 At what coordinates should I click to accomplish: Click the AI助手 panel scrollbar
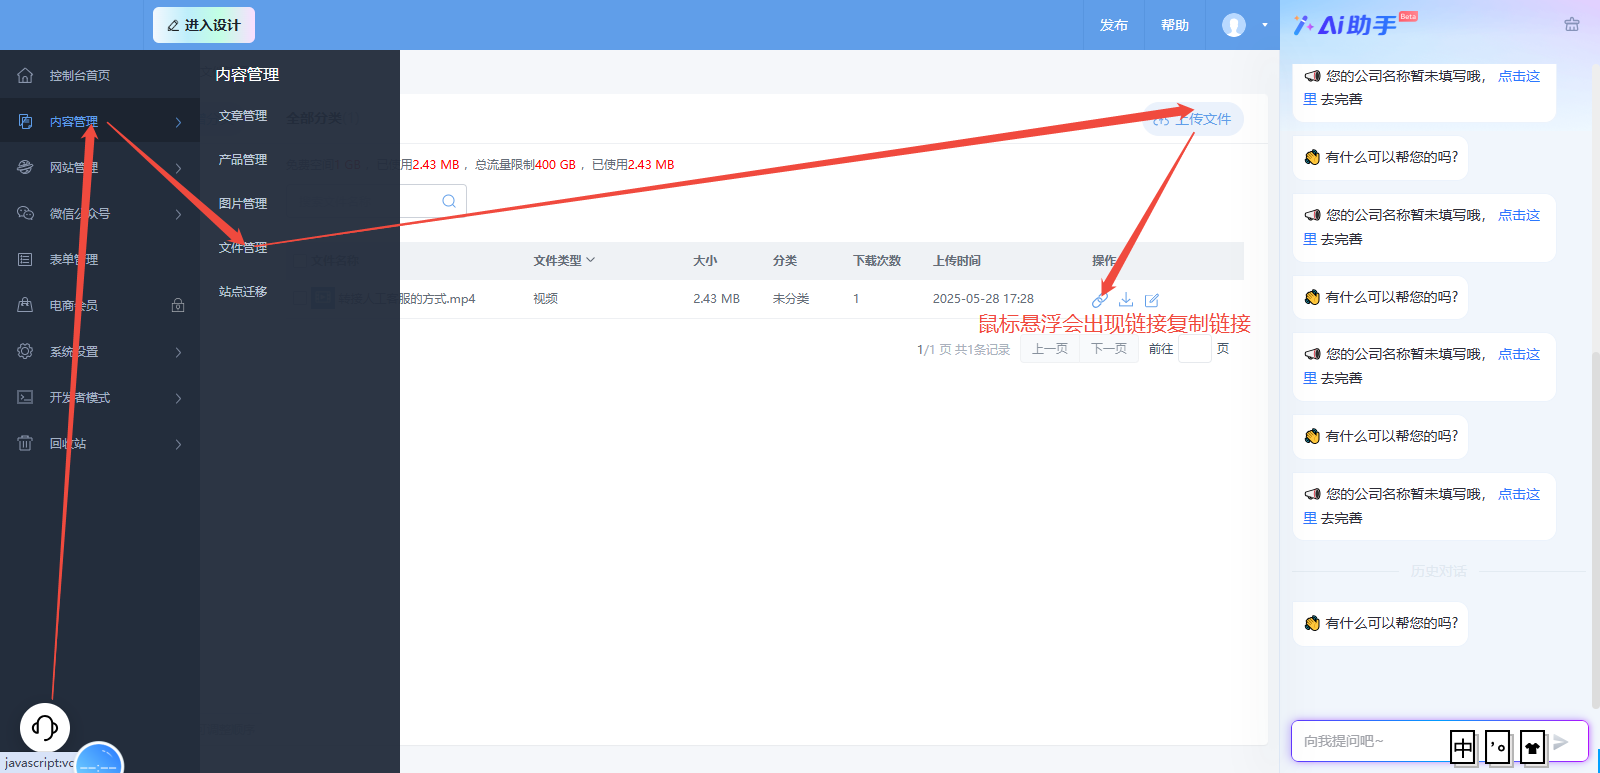point(1595,530)
